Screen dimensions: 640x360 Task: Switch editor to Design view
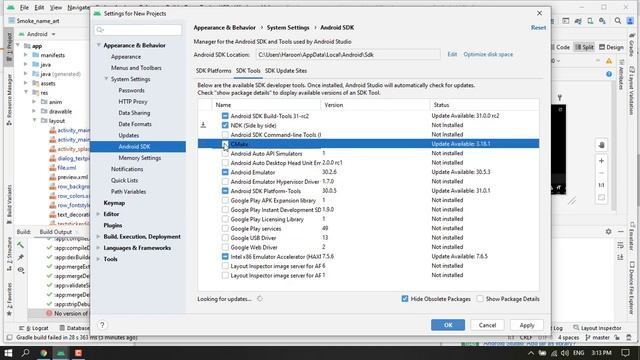click(x=611, y=47)
